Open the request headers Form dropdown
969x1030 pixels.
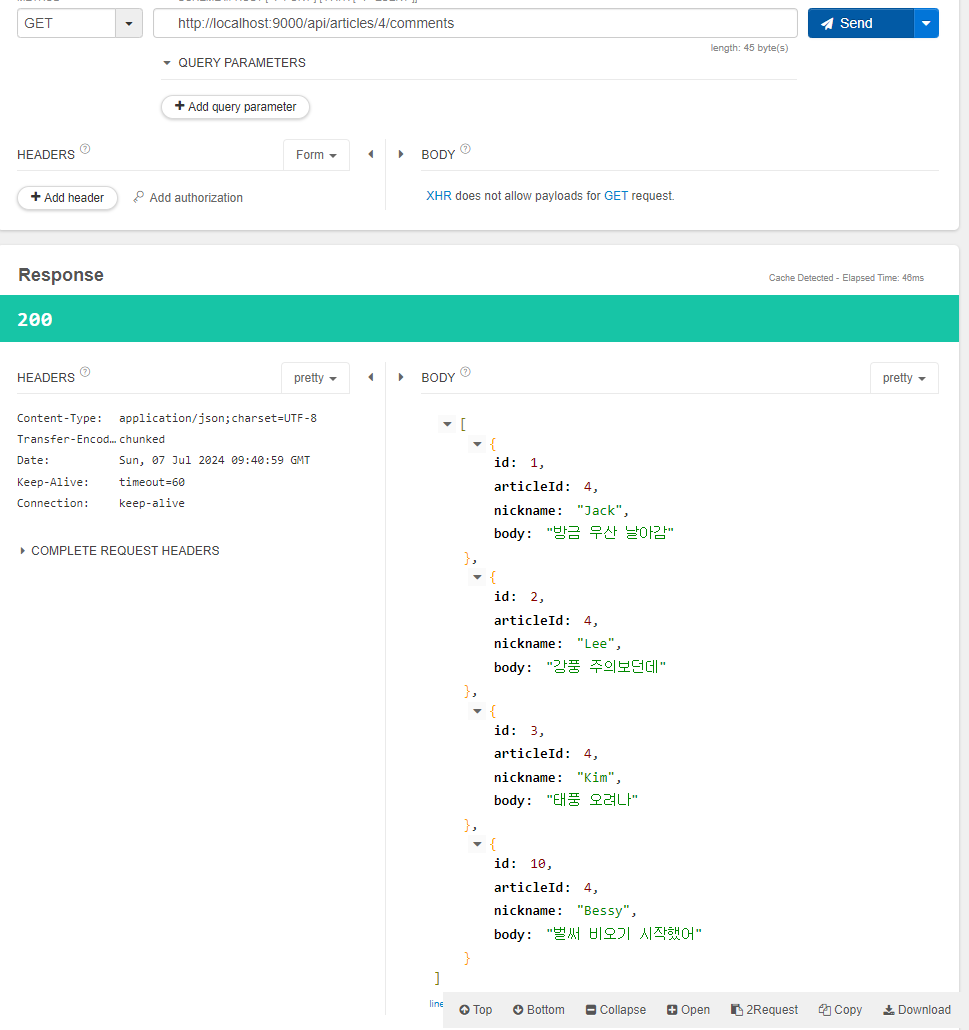coord(316,155)
